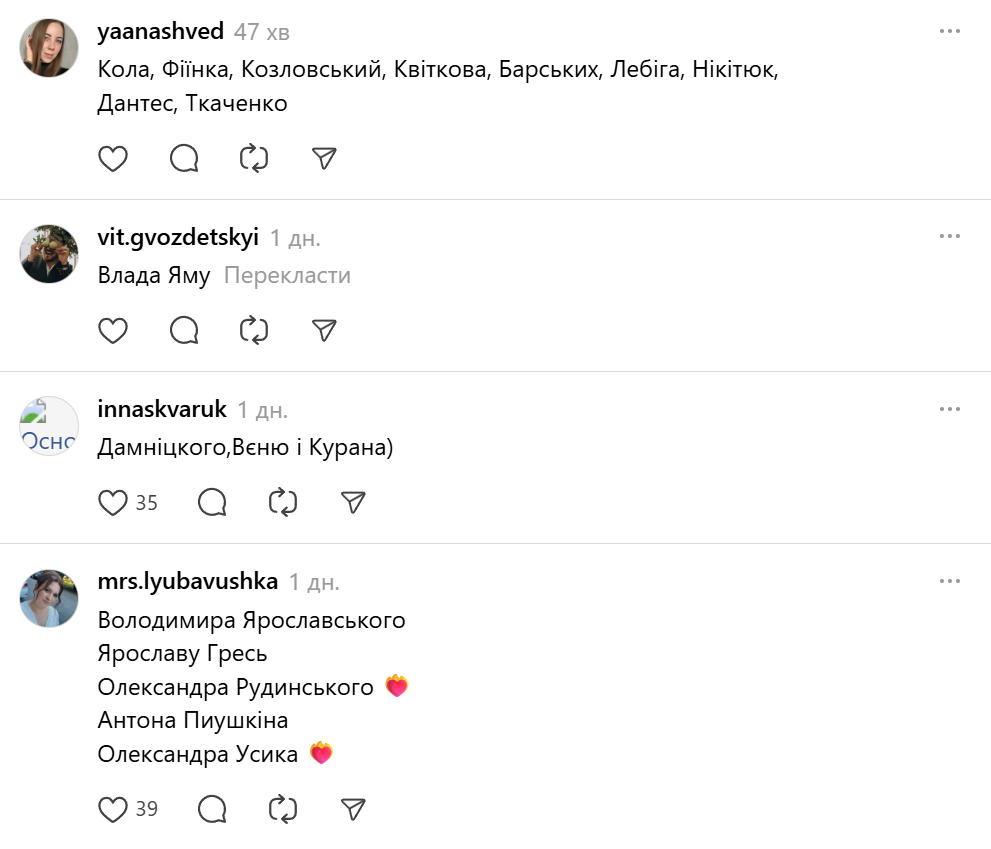The image size is (991, 849).
Task: Like innaskvaruk's comment with 35 likes
Action: point(113,502)
